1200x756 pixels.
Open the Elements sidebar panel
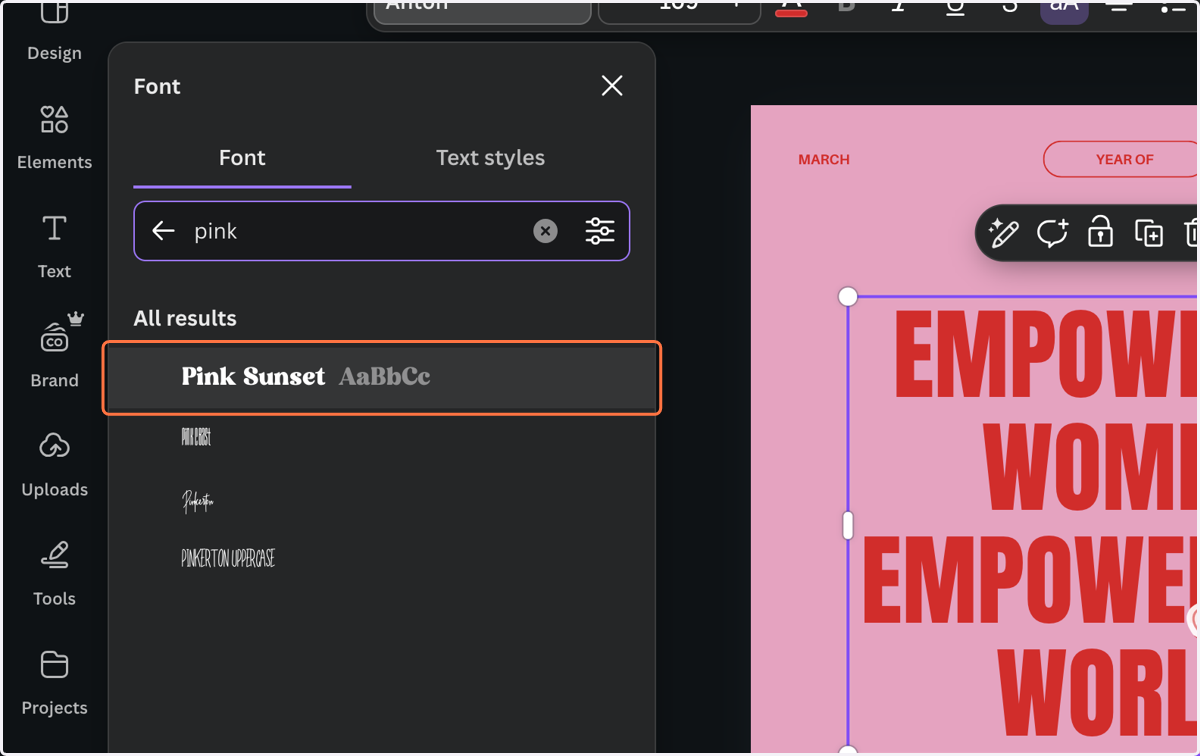pos(54,138)
